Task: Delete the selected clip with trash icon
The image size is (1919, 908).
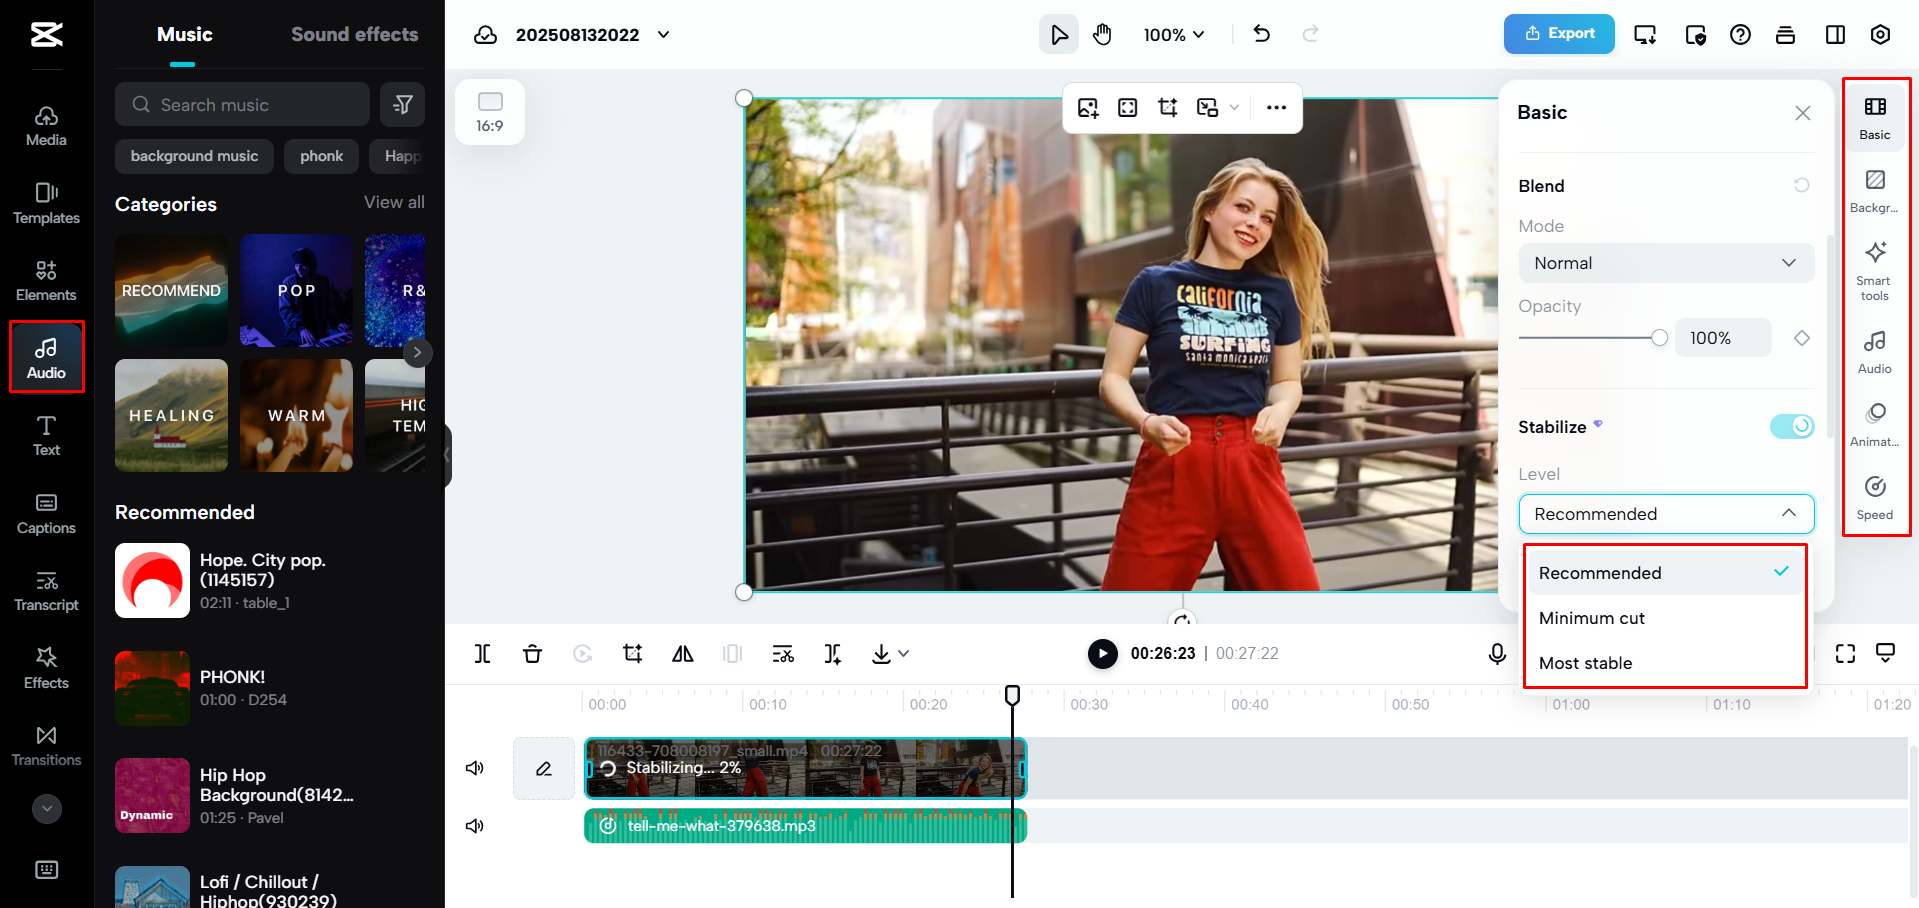Action: pyautogui.click(x=533, y=653)
